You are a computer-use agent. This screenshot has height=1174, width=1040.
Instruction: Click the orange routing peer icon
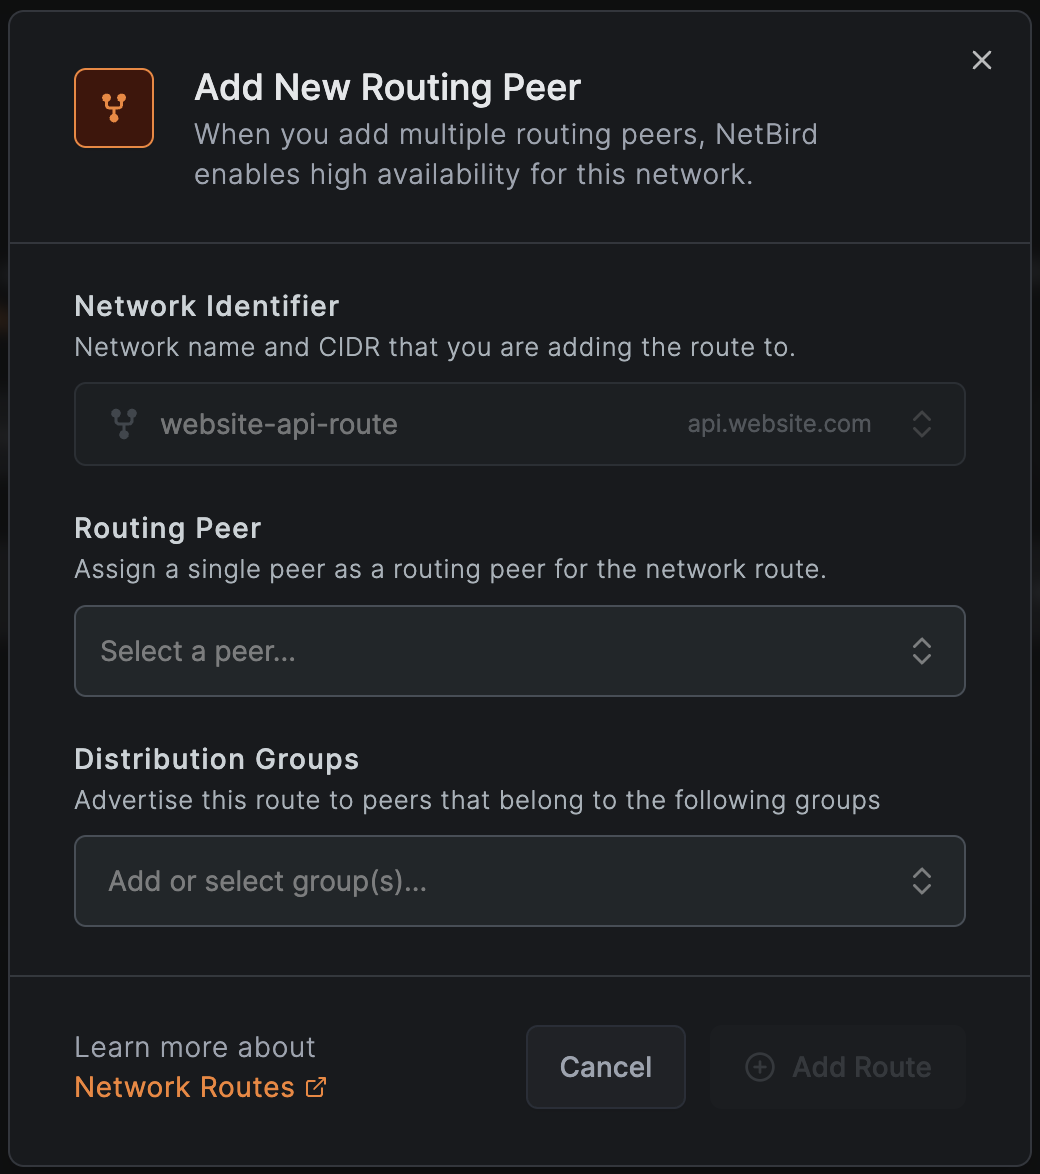[114, 107]
